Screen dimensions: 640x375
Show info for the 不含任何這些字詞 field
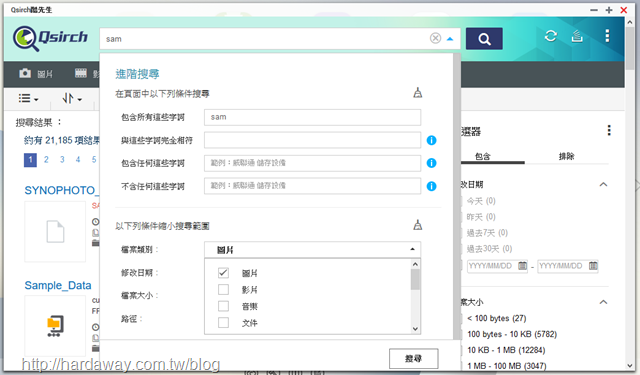pyautogui.click(x=431, y=186)
